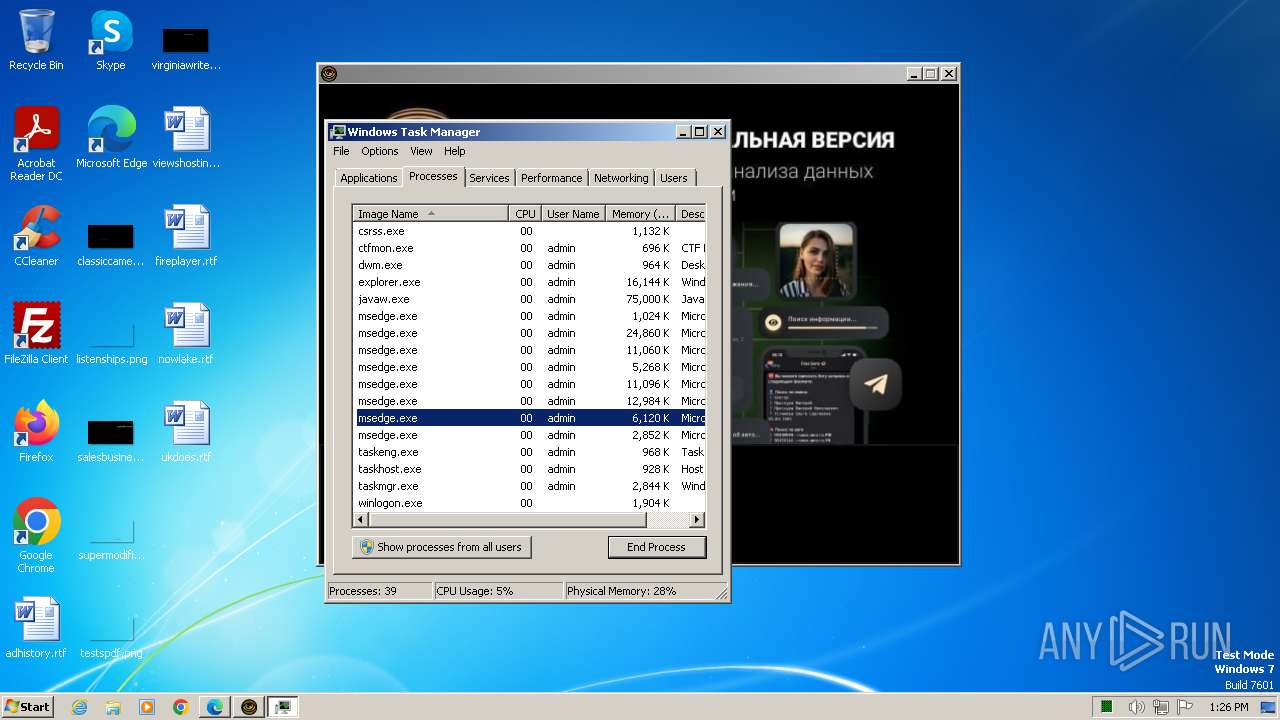1280x720 pixels.
Task: Open Internet Explorer from the taskbar
Action: tap(79, 707)
